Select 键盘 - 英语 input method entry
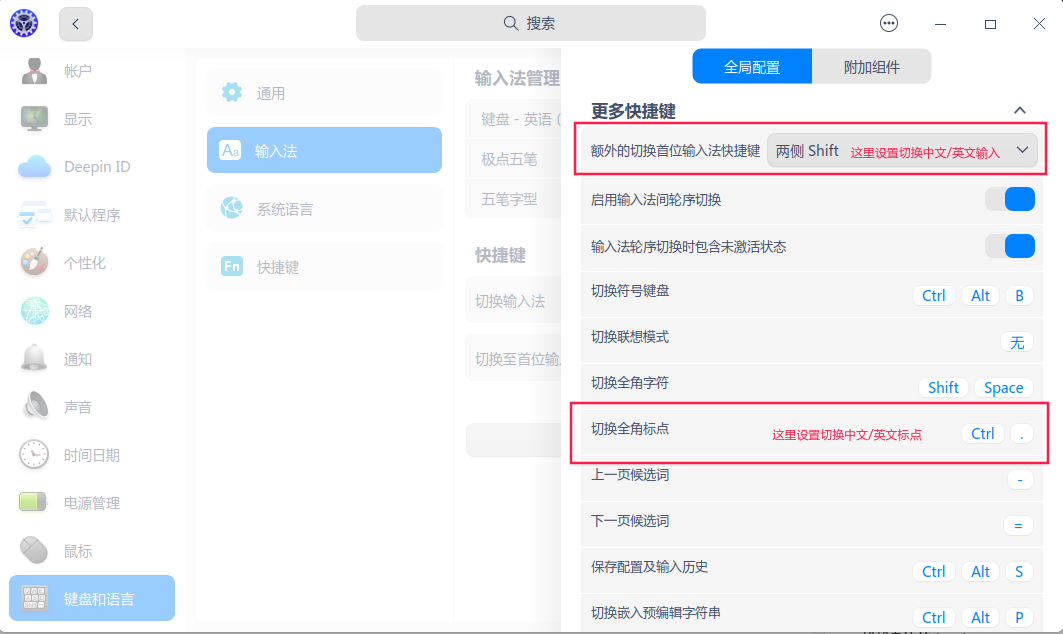The width and height of the screenshot is (1063, 634). (513, 119)
